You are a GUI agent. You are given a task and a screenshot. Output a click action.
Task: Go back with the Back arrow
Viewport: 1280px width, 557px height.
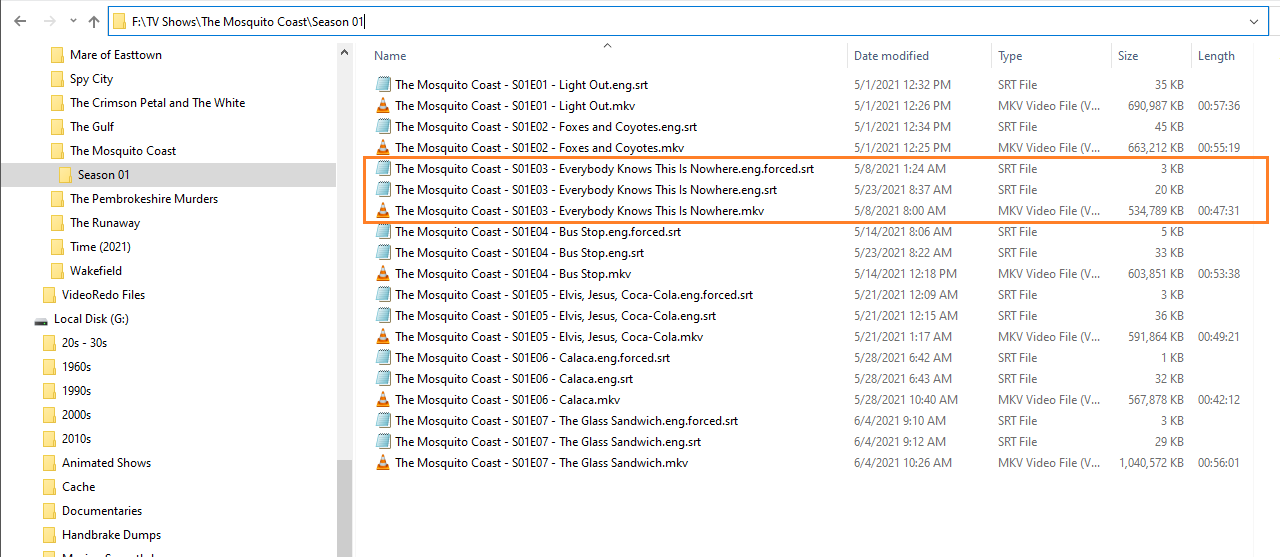click(20, 21)
